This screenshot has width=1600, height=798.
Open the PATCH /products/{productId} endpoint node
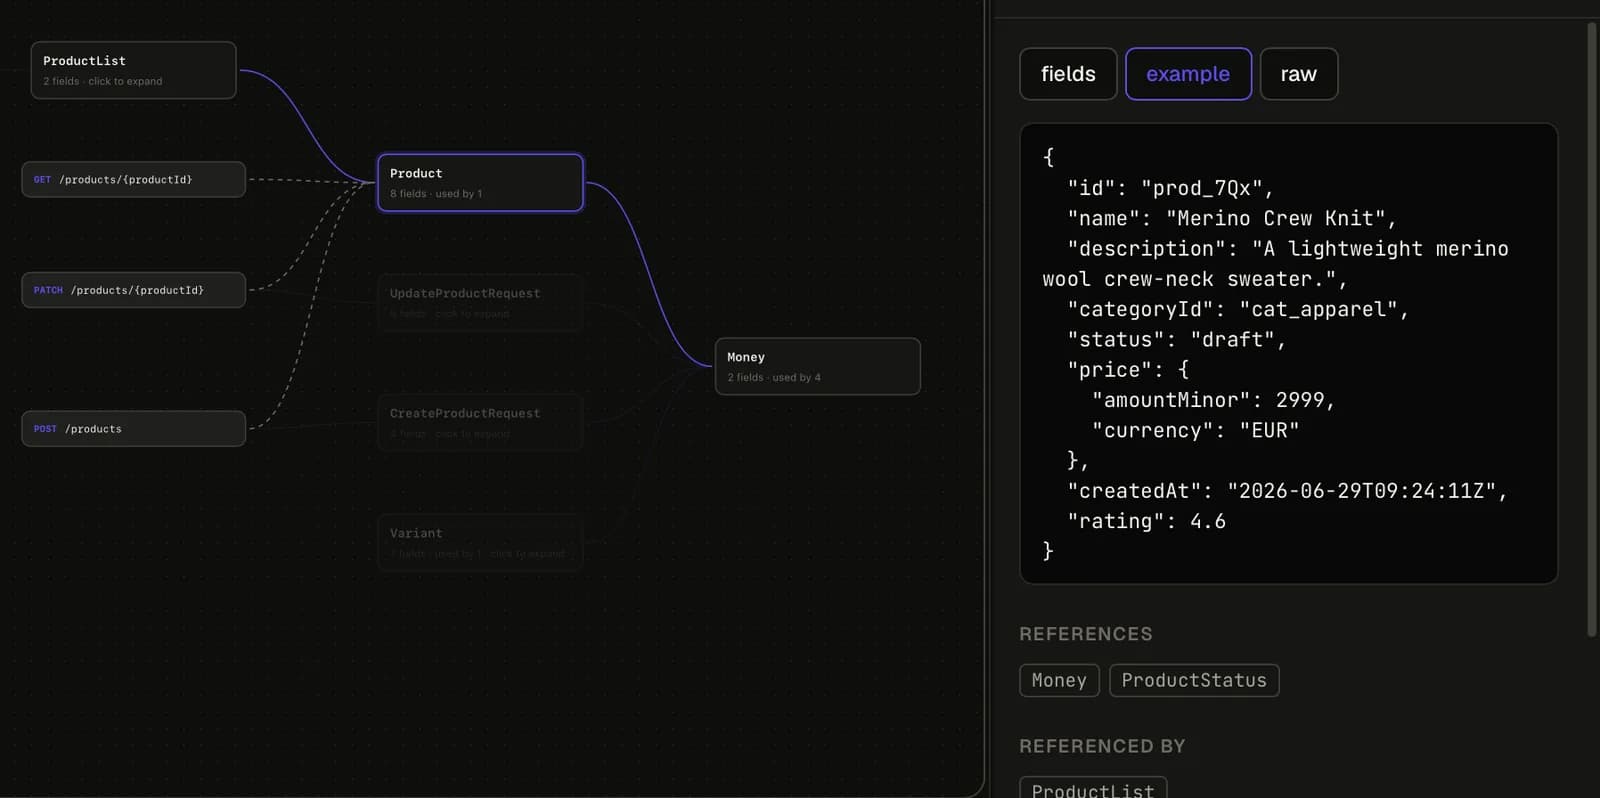pyautogui.click(x=133, y=290)
